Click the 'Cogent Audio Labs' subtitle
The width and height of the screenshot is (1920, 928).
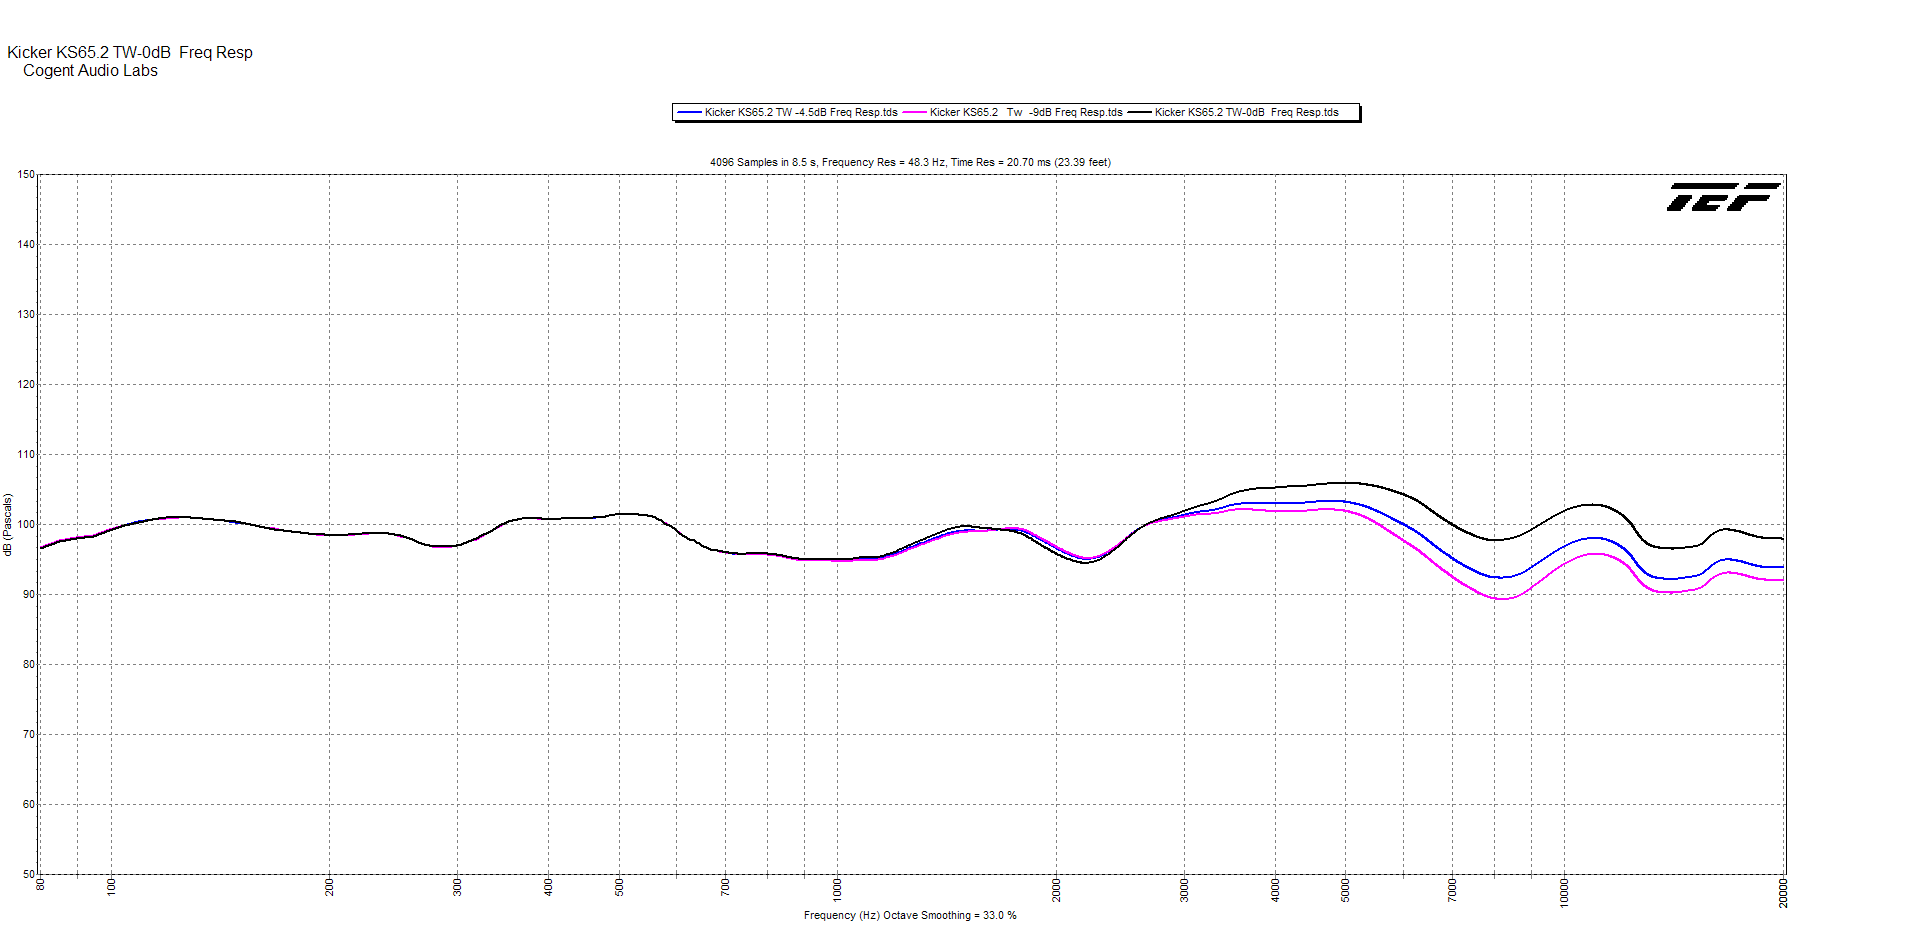(x=90, y=70)
